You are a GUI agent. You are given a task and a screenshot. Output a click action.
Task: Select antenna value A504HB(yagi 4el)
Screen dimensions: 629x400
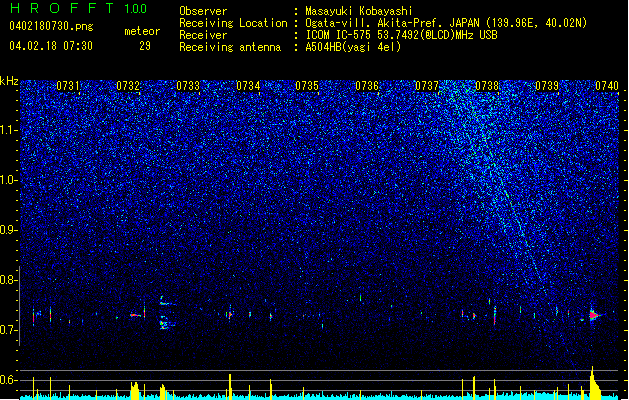[353, 47]
